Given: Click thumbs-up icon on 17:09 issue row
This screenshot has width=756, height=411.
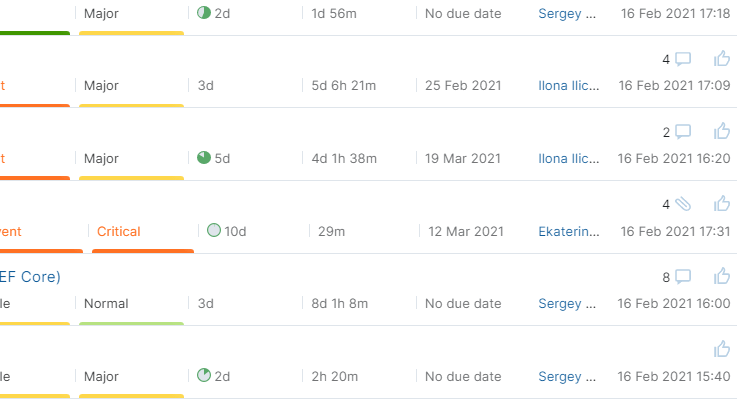Looking at the screenshot, I should point(722,58).
